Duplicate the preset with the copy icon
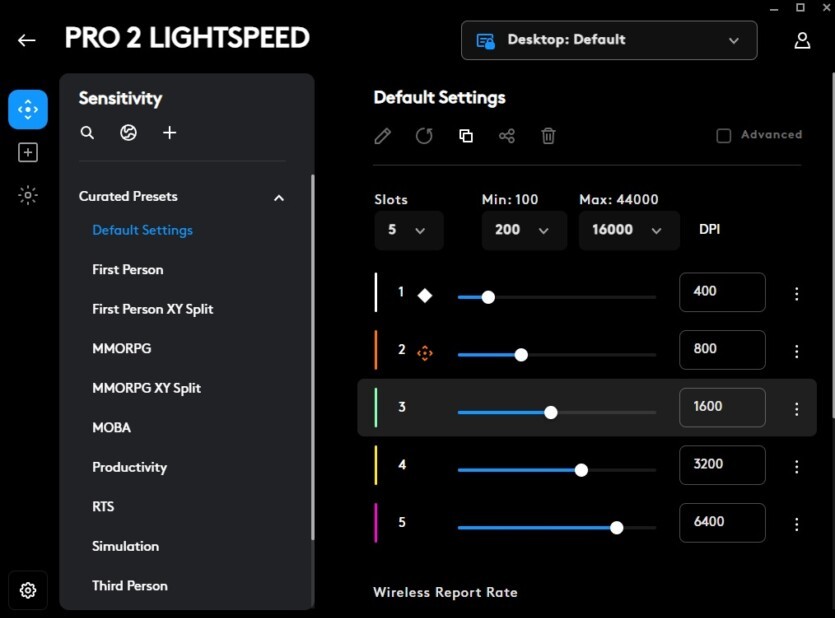The image size is (835, 618). 465,135
